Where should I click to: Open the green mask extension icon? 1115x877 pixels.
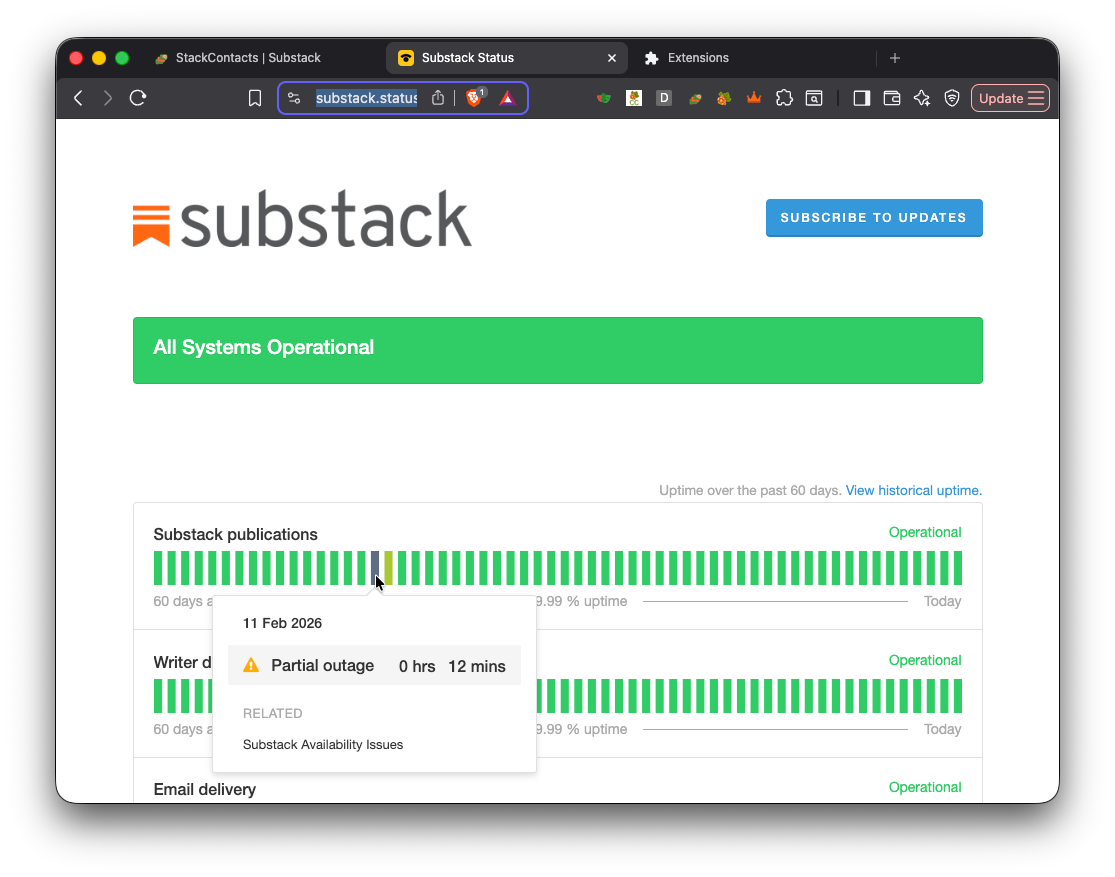[x=604, y=98]
